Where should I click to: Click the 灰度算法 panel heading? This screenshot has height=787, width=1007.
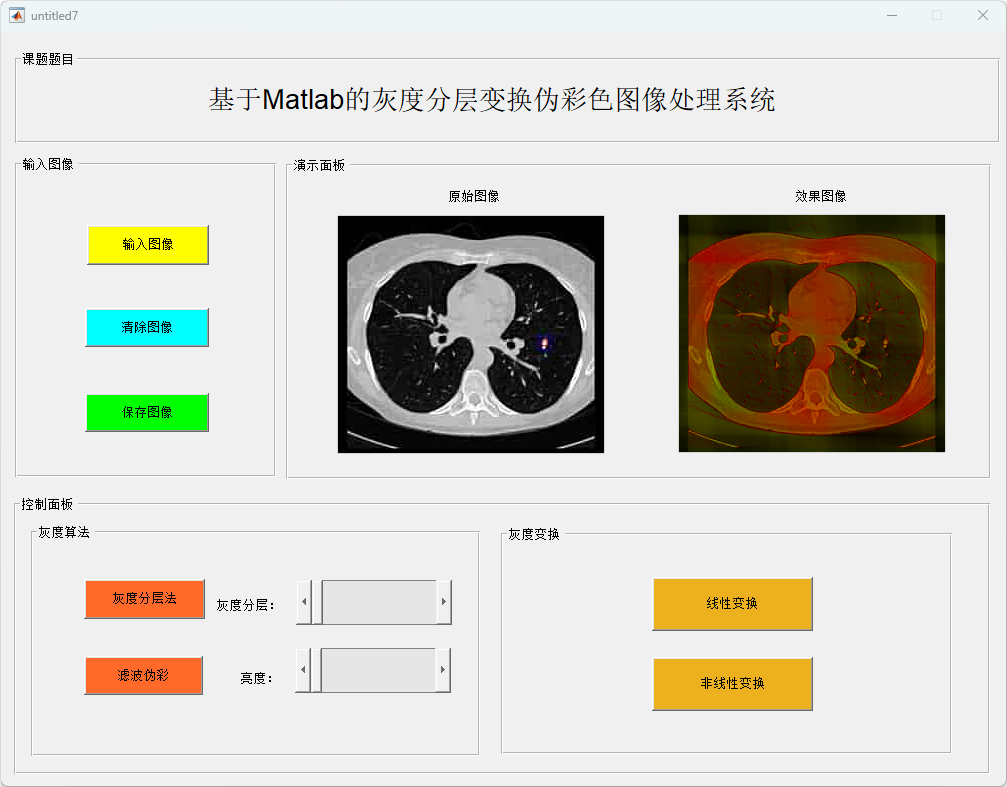pyautogui.click(x=64, y=533)
